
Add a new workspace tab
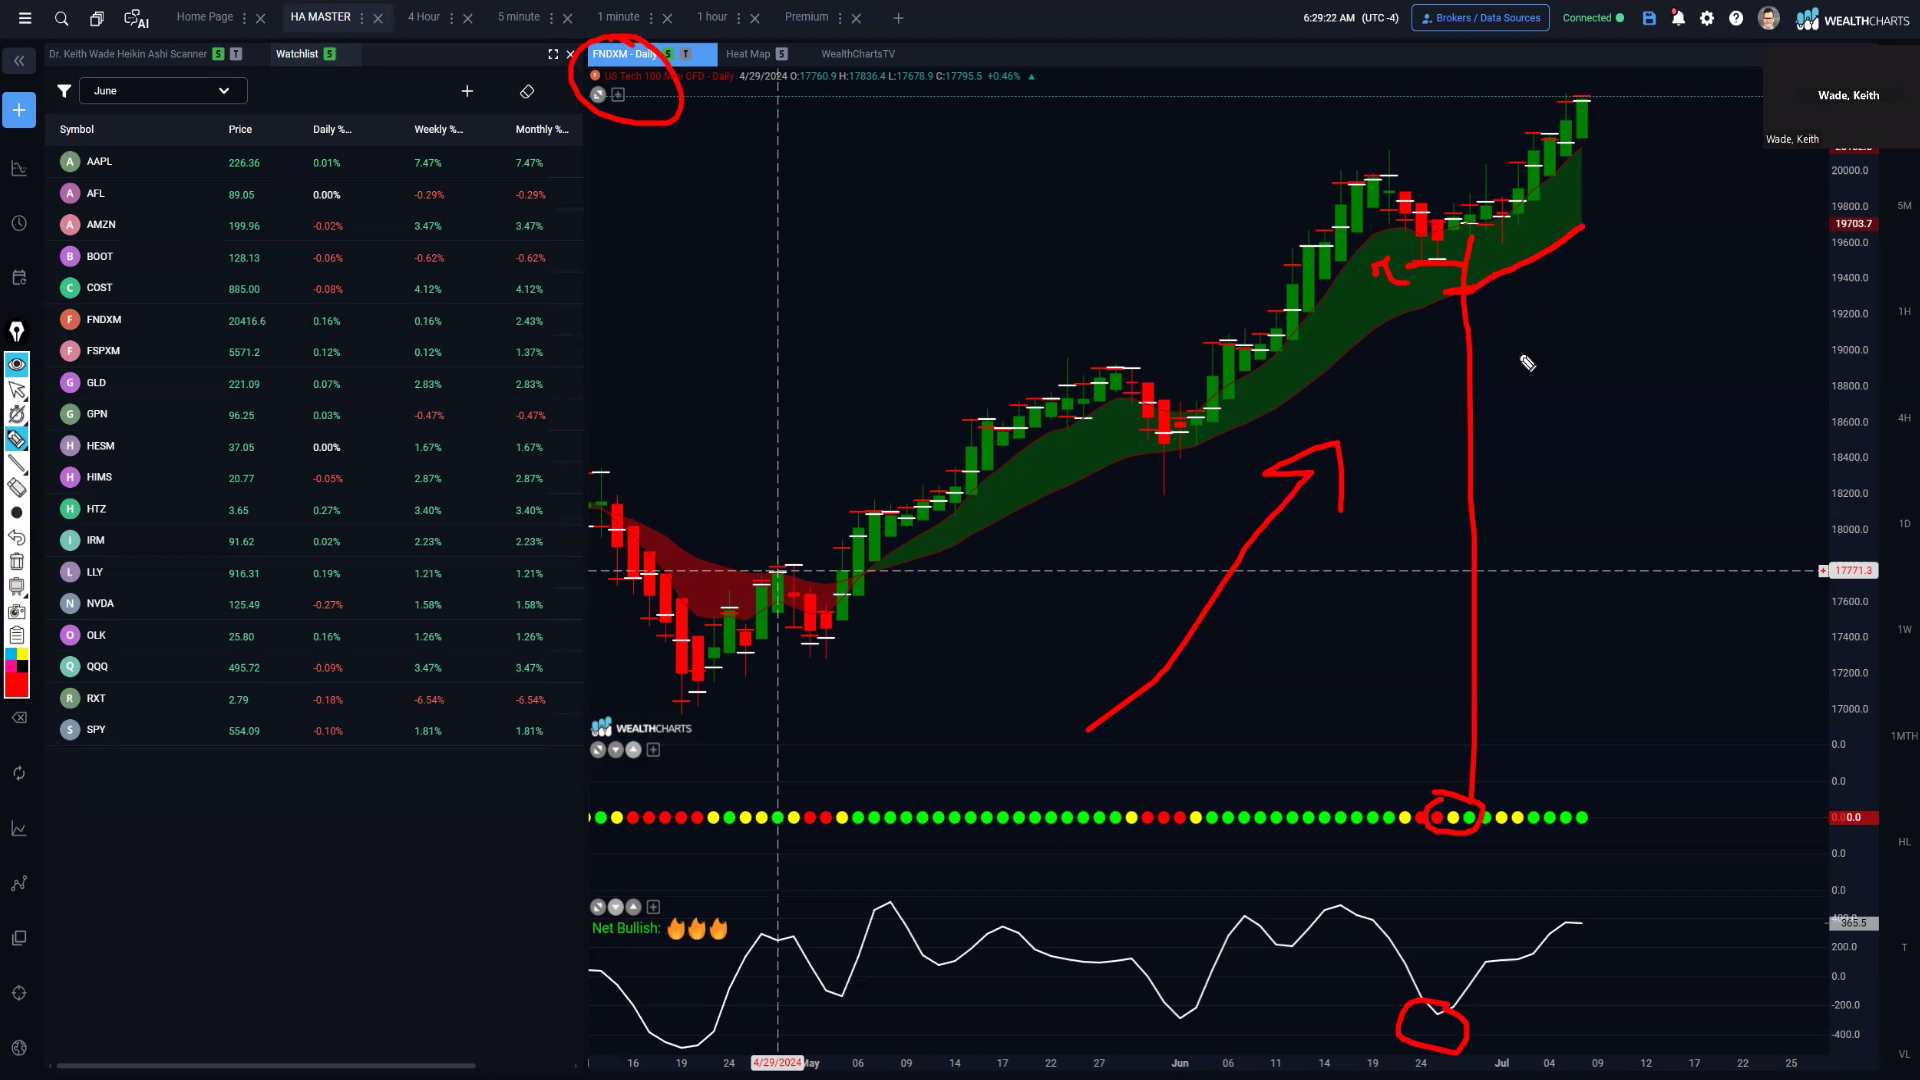898,18
